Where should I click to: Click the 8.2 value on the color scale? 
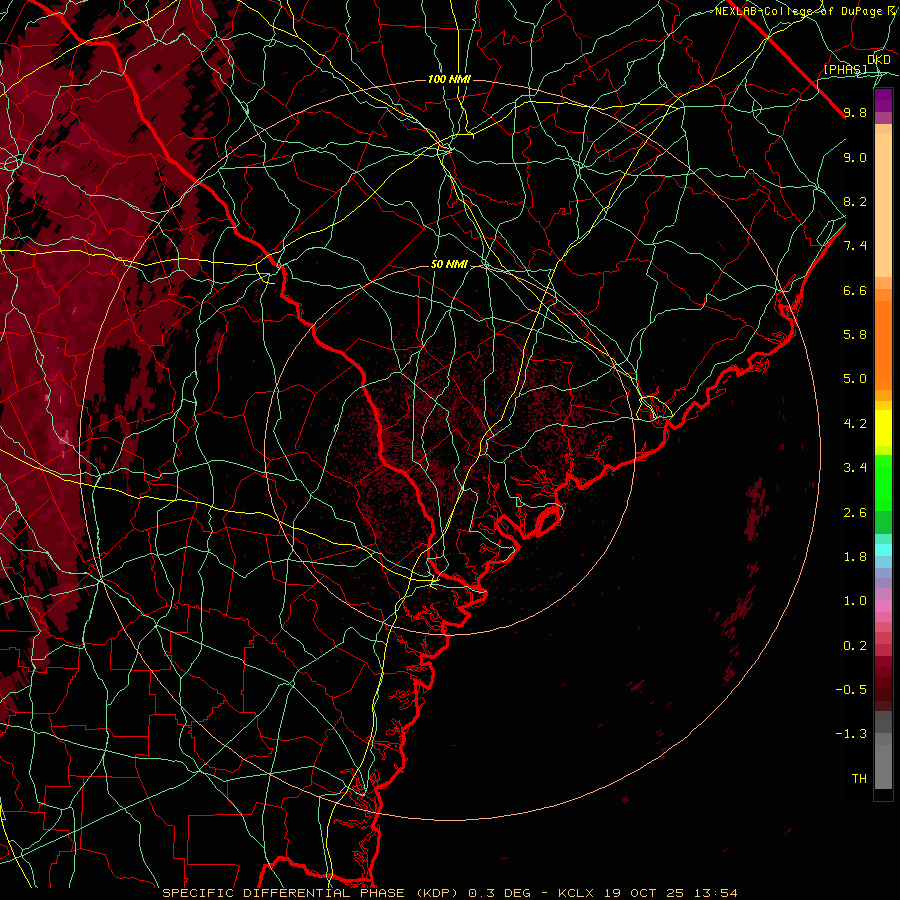click(x=855, y=201)
